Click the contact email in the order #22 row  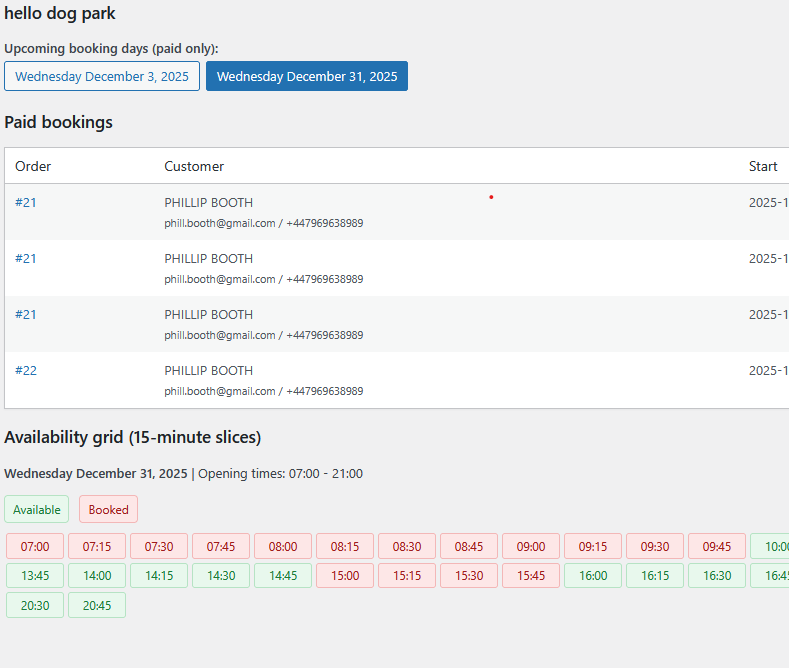tap(220, 391)
